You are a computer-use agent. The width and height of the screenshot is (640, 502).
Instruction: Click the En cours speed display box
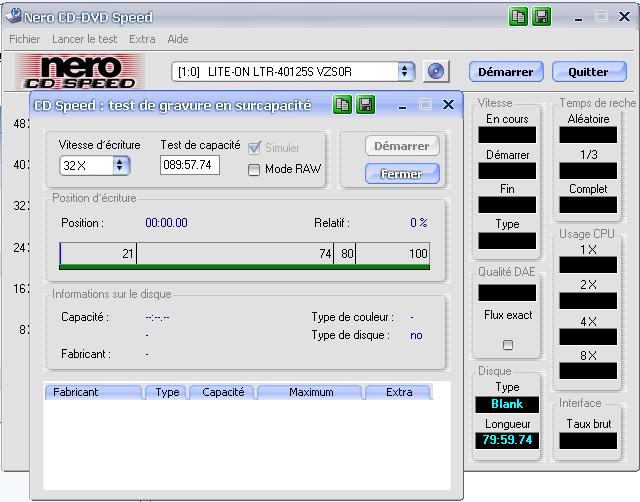(507, 135)
